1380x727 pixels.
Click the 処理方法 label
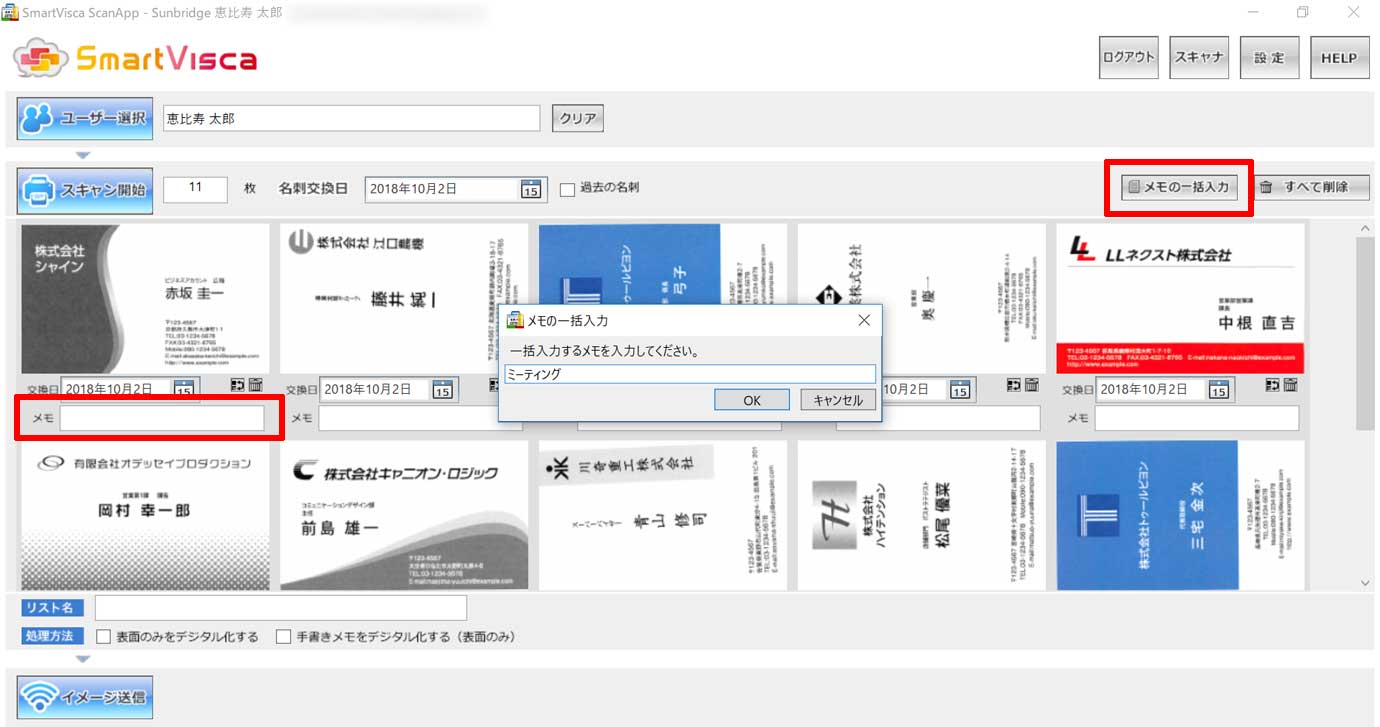[53, 636]
